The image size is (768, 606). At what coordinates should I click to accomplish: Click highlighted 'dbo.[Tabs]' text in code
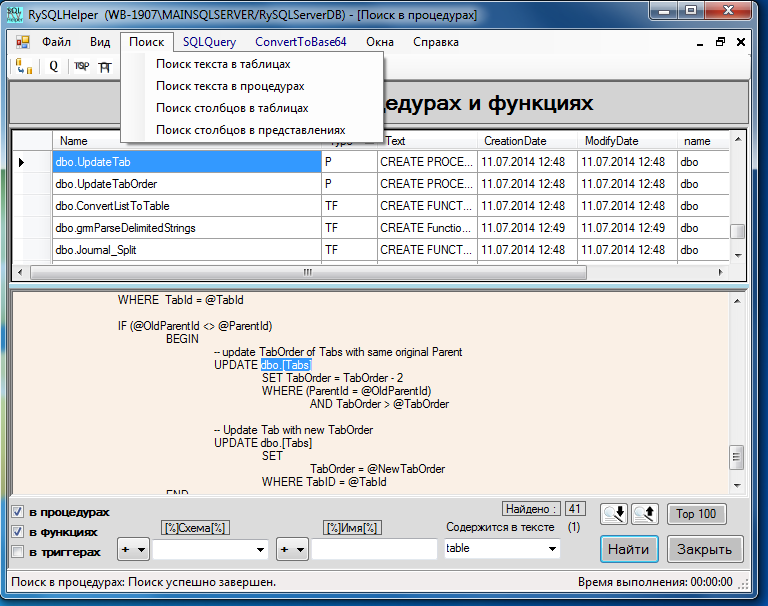tap(286, 365)
